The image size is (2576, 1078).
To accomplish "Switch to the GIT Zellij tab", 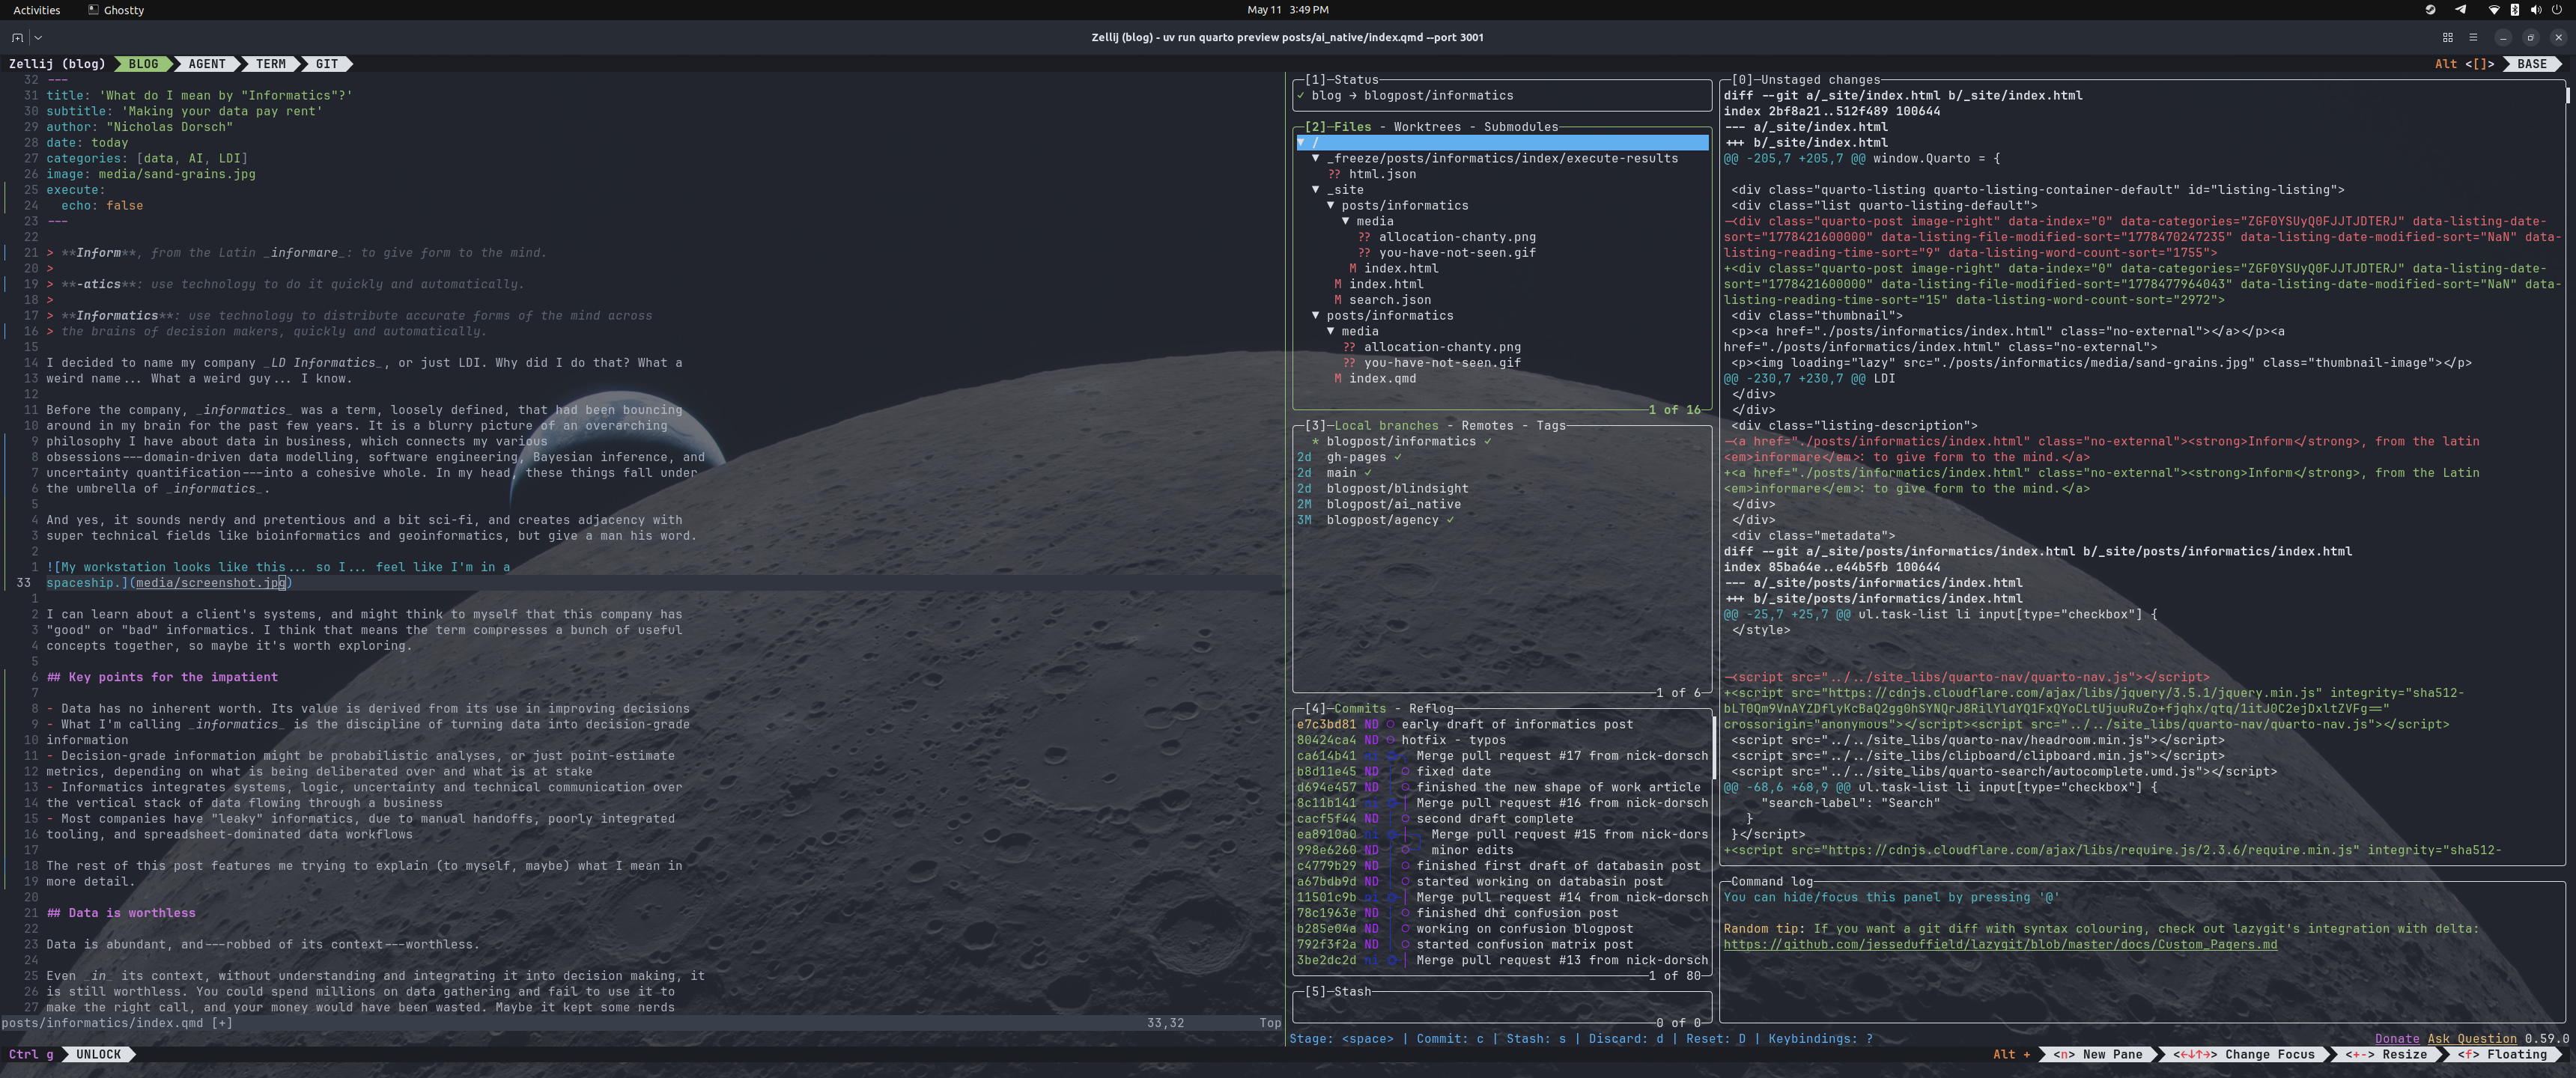I will pyautogui.click(x=327, y=64).
